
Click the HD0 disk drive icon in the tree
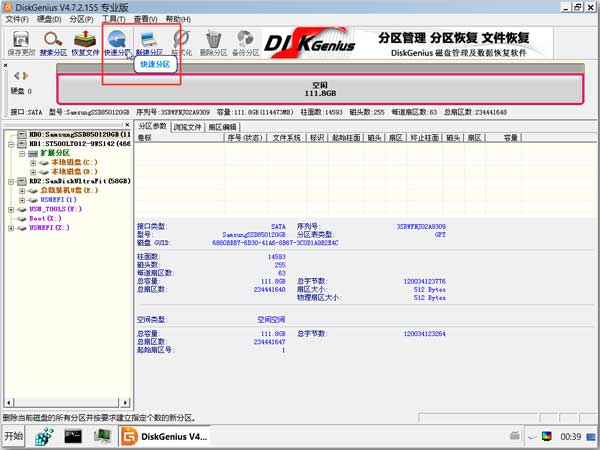(22, 135)
